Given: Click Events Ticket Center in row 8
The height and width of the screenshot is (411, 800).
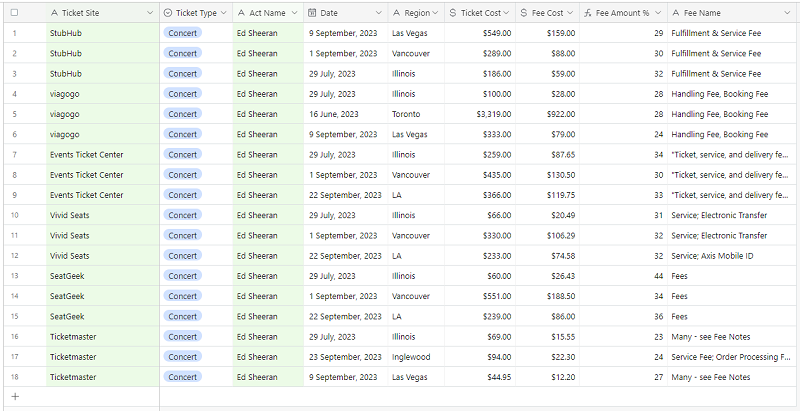Looking at the screenshot, I should [x=103, y=175].
